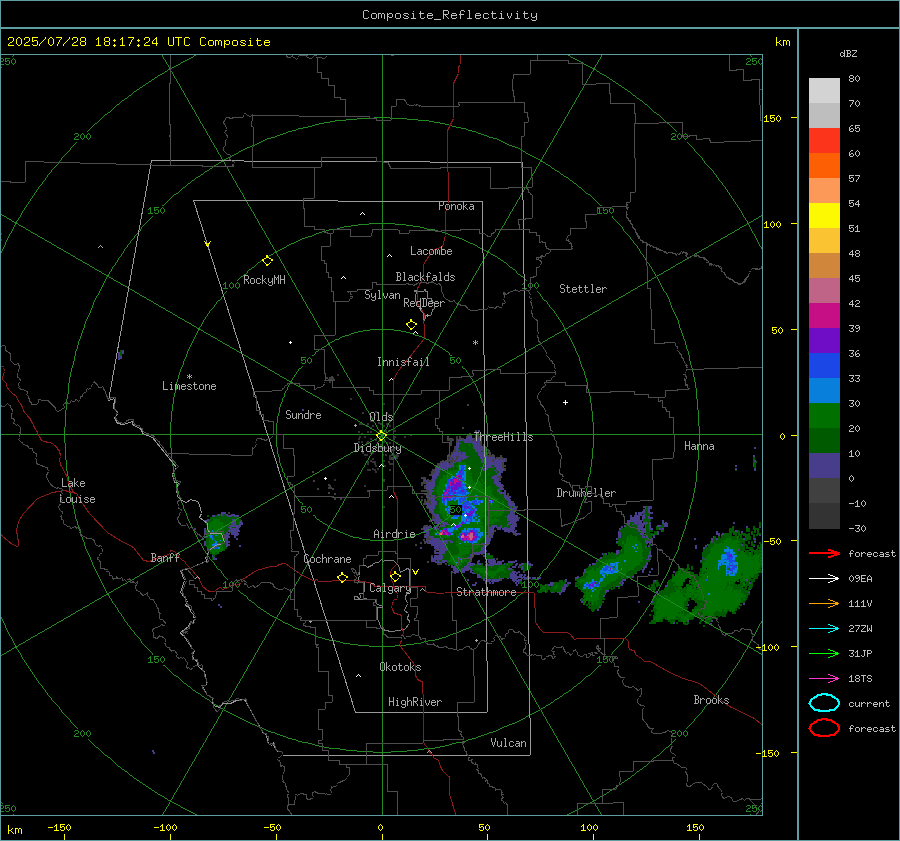
Task: Click the Ponoka town label
Action: tap(456, 207)
